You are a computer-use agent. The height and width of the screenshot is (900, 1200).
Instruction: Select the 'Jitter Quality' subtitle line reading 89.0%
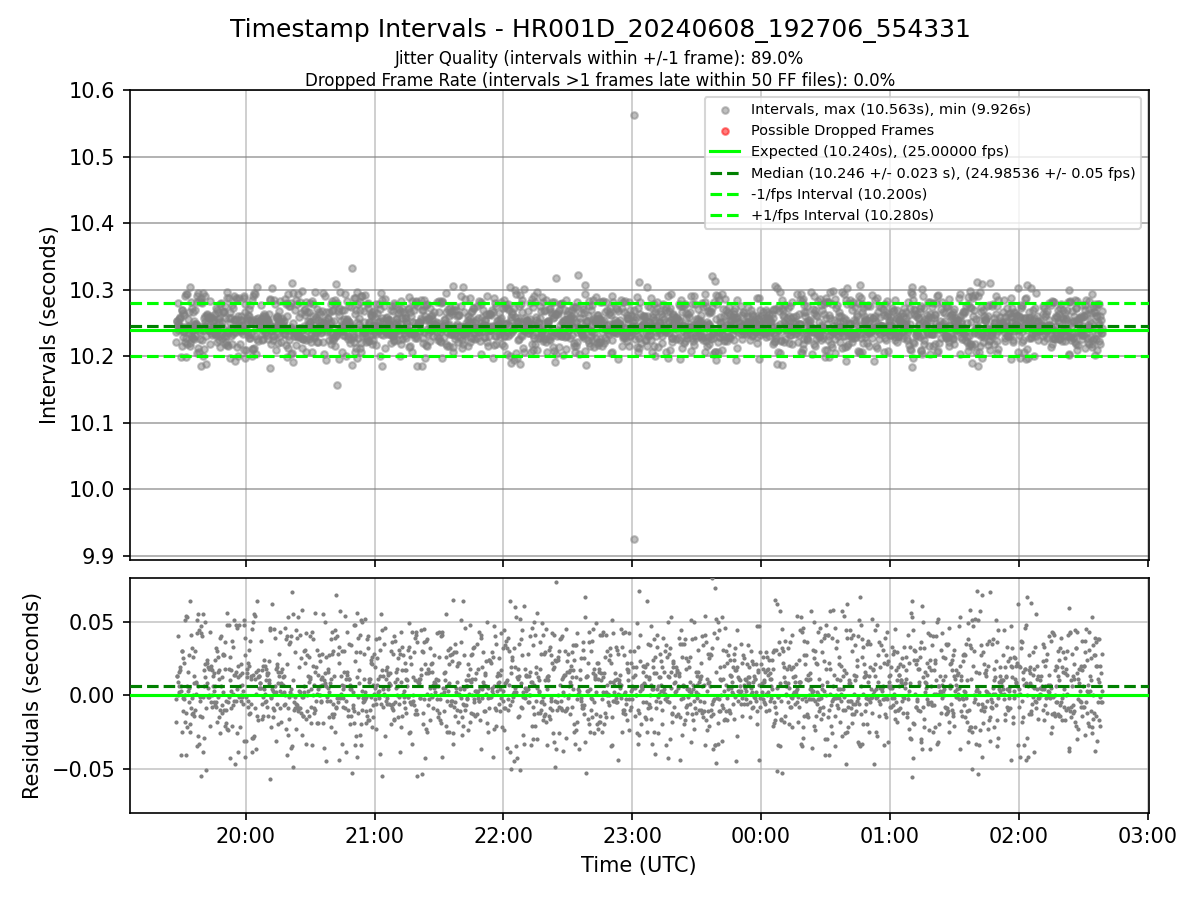(x=599, y=58)
